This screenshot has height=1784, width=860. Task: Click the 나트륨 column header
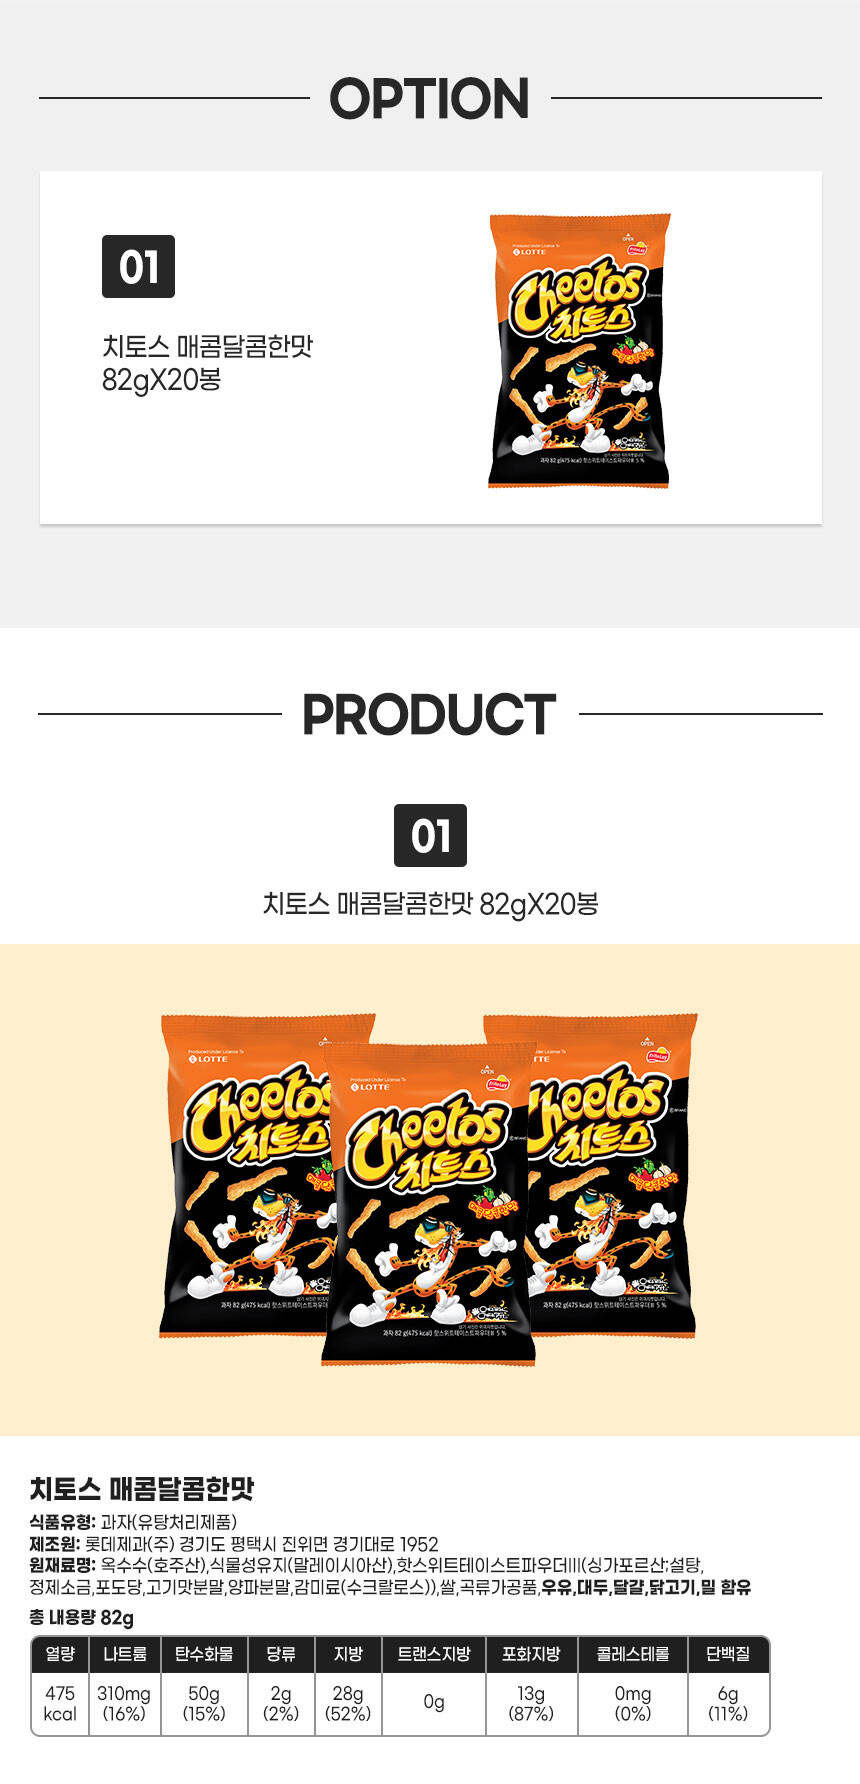(125, 1654)
